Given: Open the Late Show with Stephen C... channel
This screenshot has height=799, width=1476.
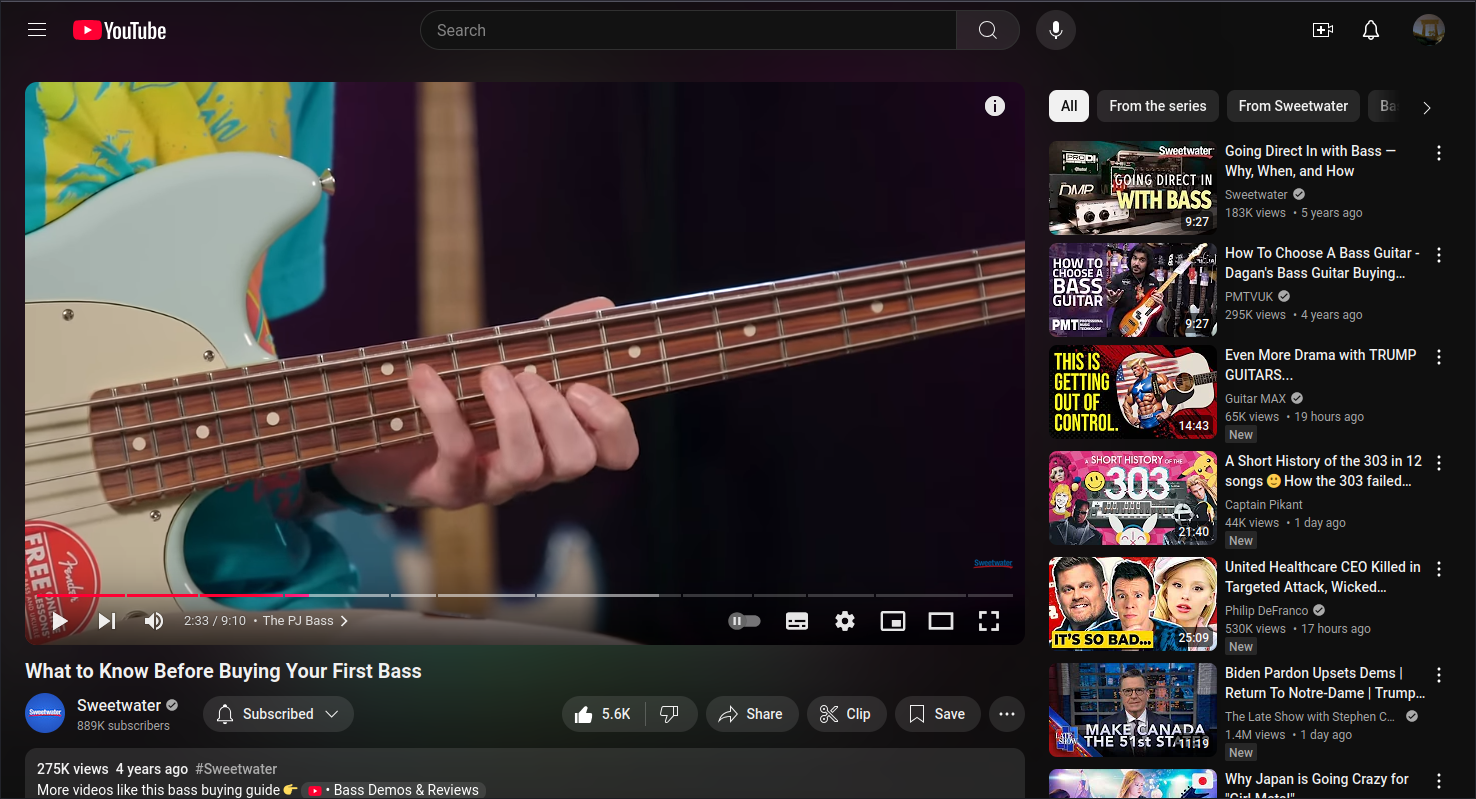Looking at the screenshot, I should [1310, 717].
